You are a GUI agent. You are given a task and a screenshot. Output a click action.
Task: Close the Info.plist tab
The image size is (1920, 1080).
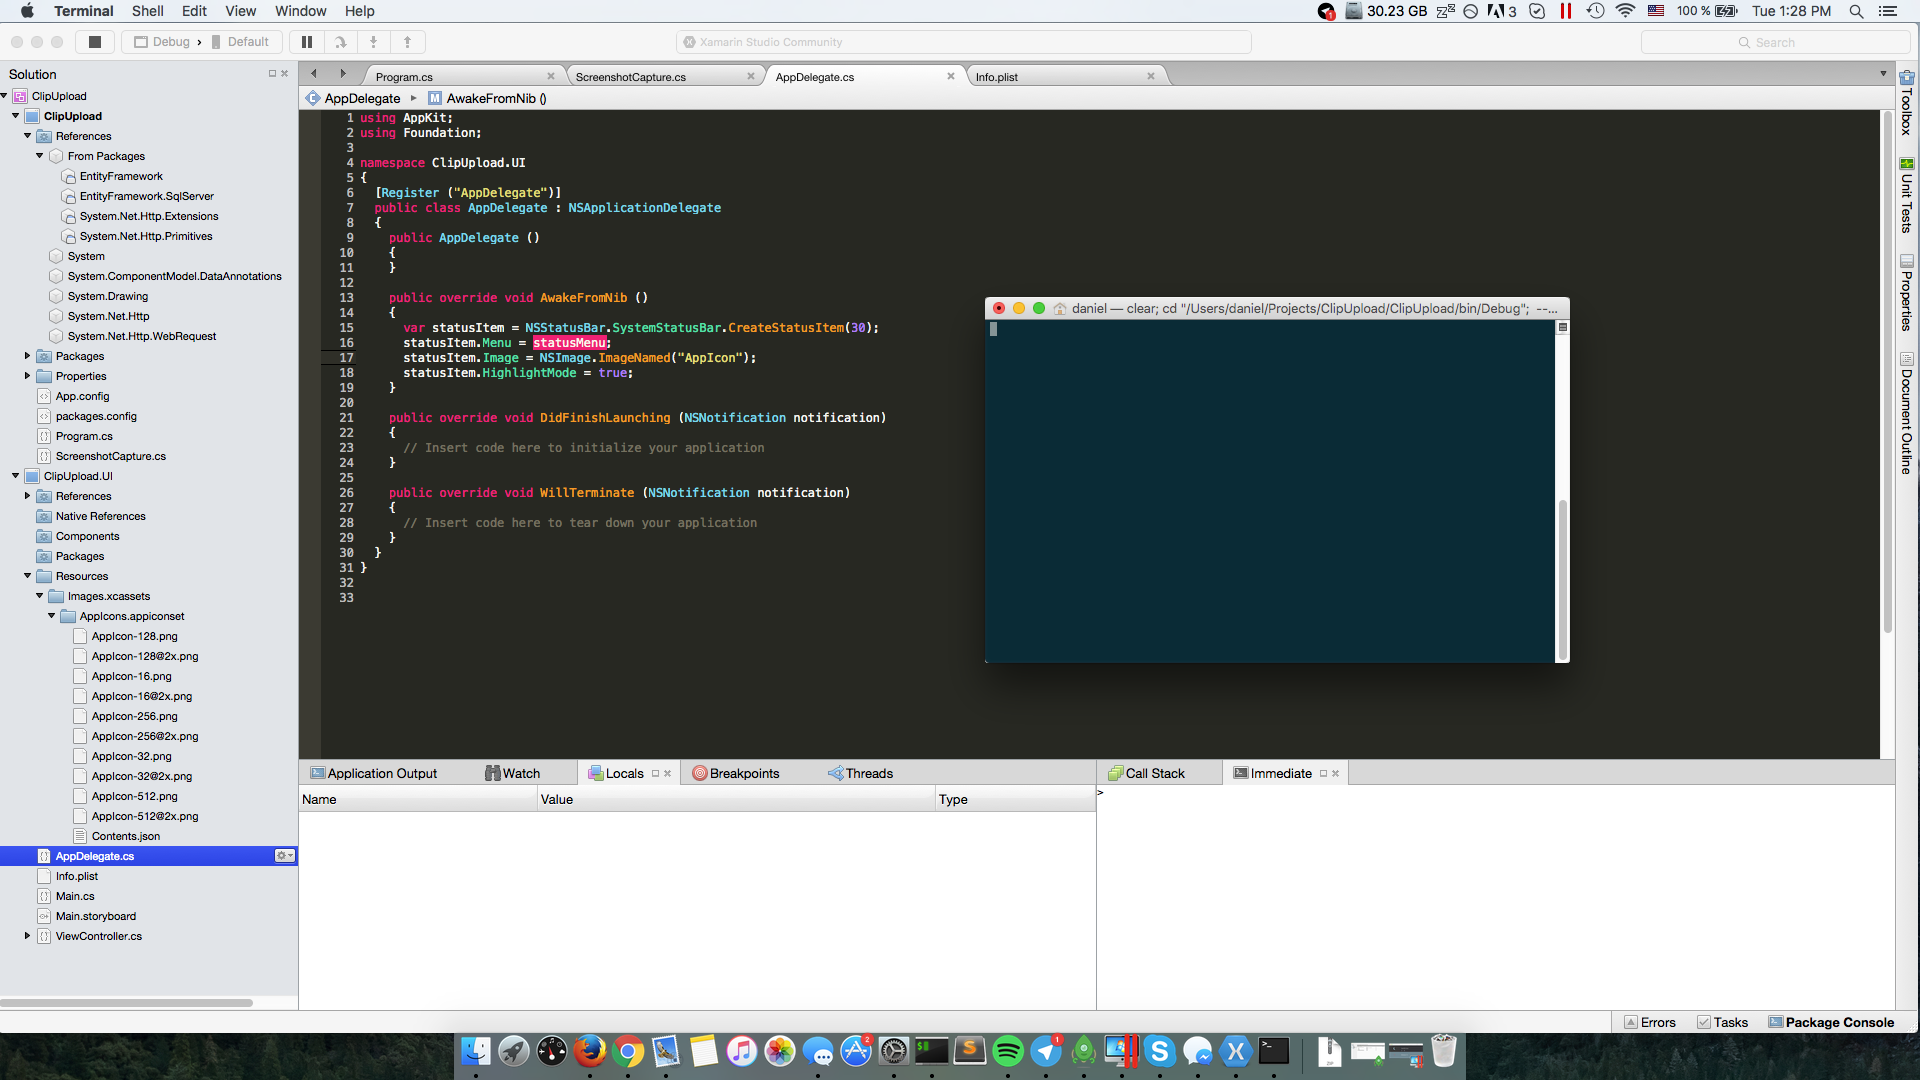tap(1151, 76)
